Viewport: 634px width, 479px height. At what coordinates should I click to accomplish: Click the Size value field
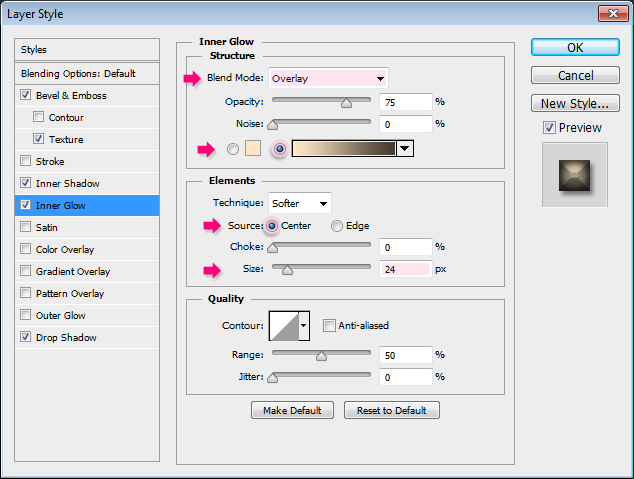pos(406,269)
